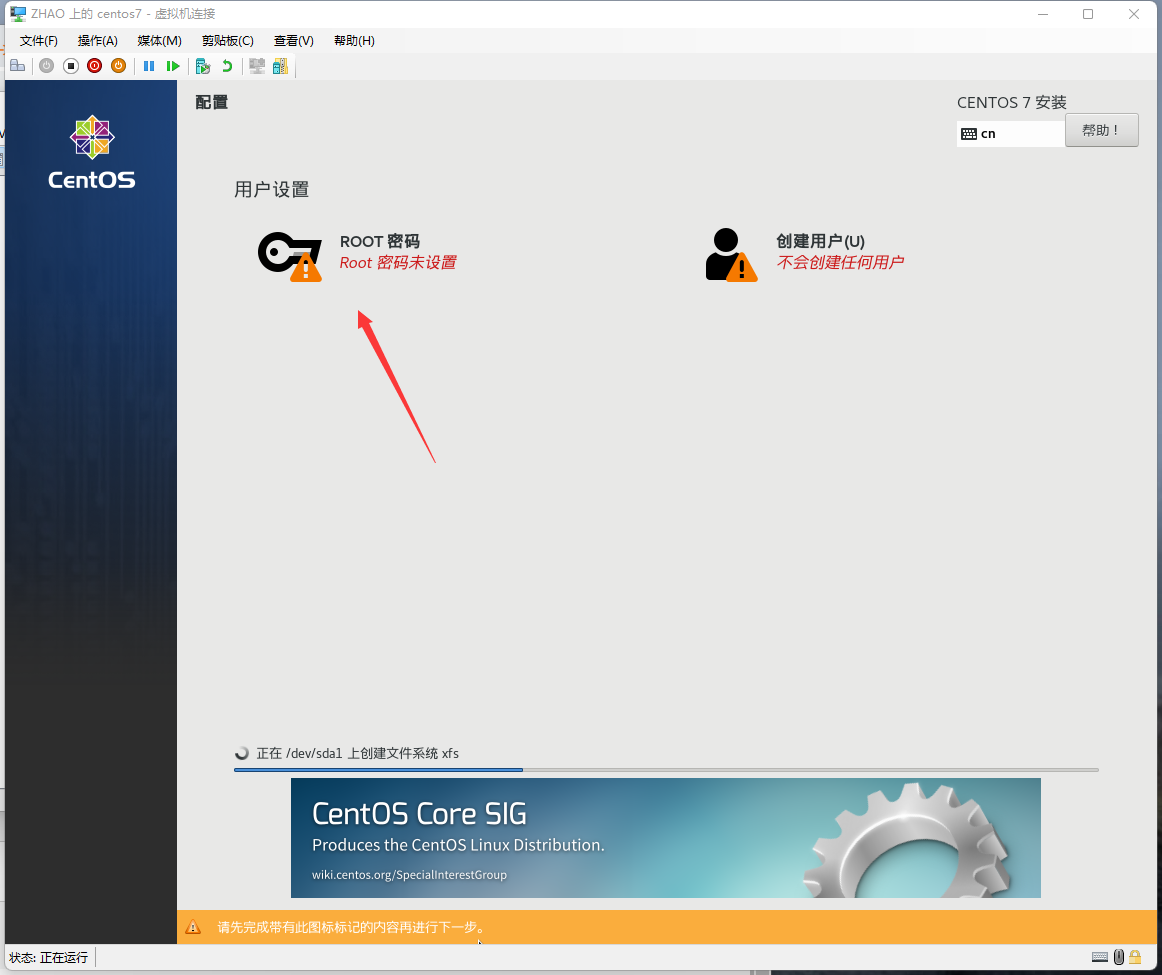
Task: Click the keyboard icon in status bar
Action: [1100, 957]
